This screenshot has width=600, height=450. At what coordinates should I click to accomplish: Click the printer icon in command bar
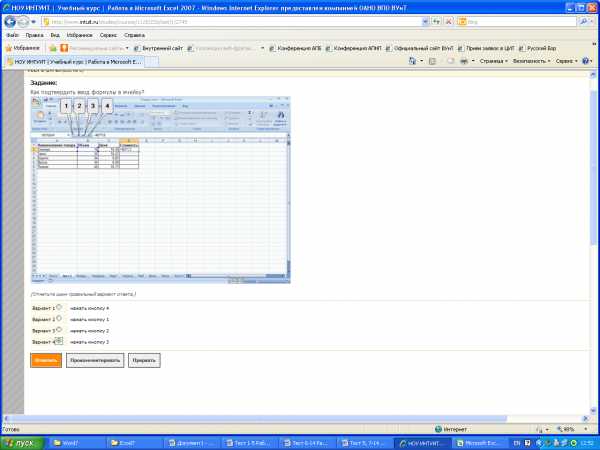tap(464, 61)
